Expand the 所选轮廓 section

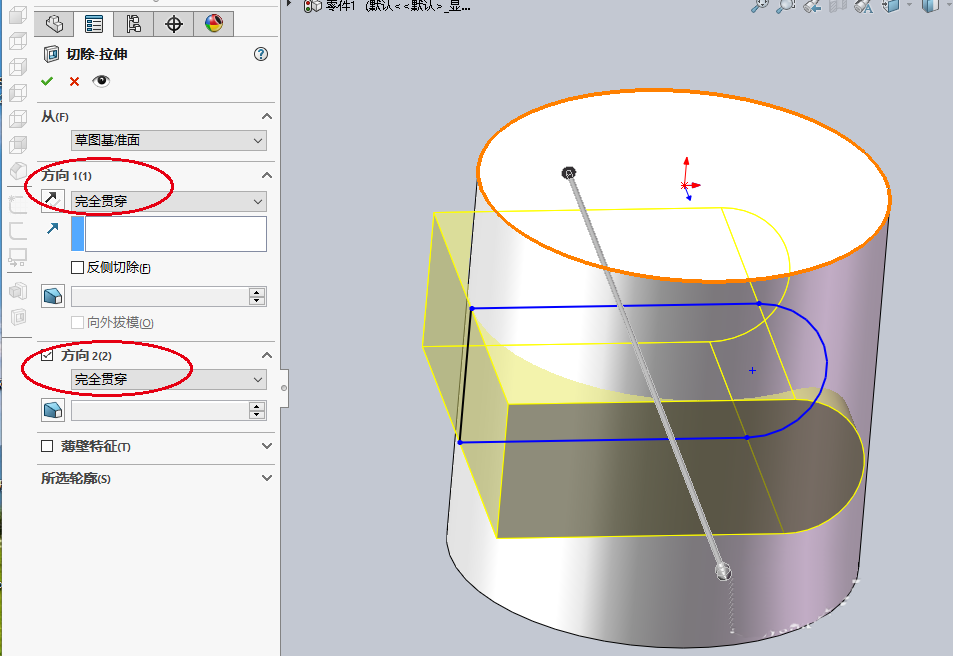(264, 477)
